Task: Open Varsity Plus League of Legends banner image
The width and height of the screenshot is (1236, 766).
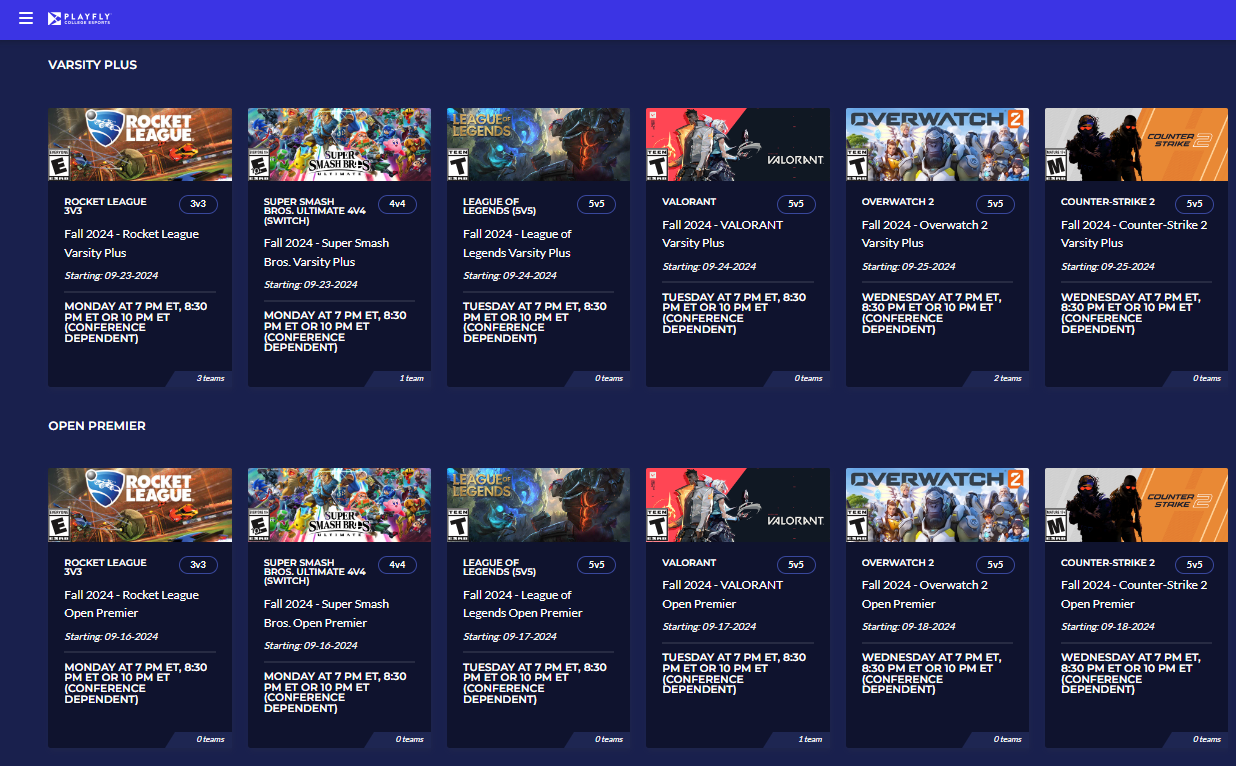Action: tap(538, 145)
